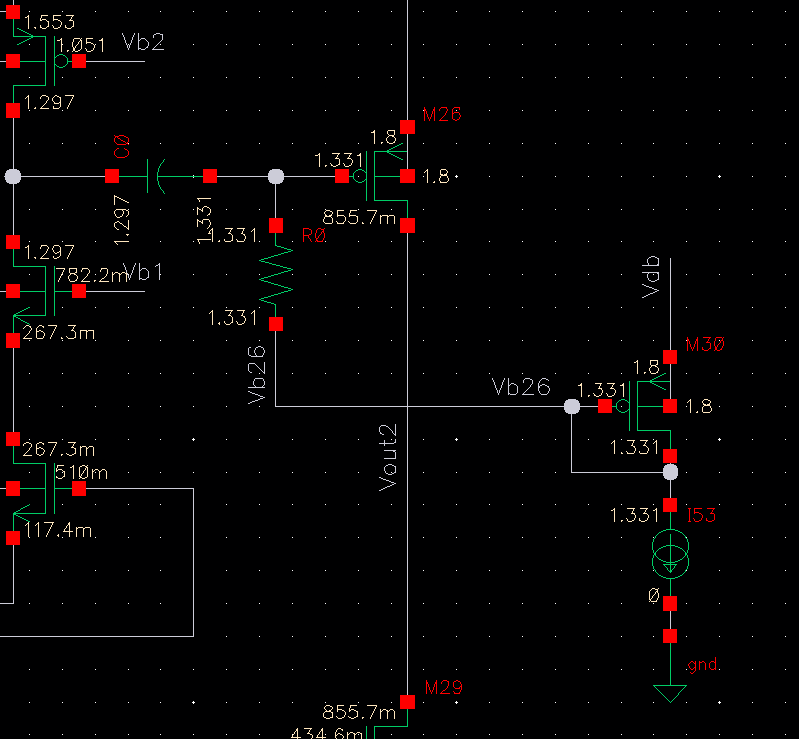Click the transistor with 510m gate voltage
This screenshot has height=739, width=799.
[x=38, y=489]
